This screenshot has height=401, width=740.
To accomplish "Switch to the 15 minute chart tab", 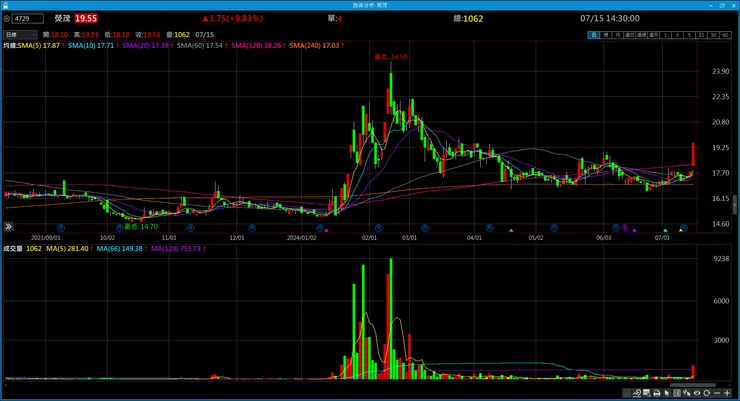I will 702,35.
